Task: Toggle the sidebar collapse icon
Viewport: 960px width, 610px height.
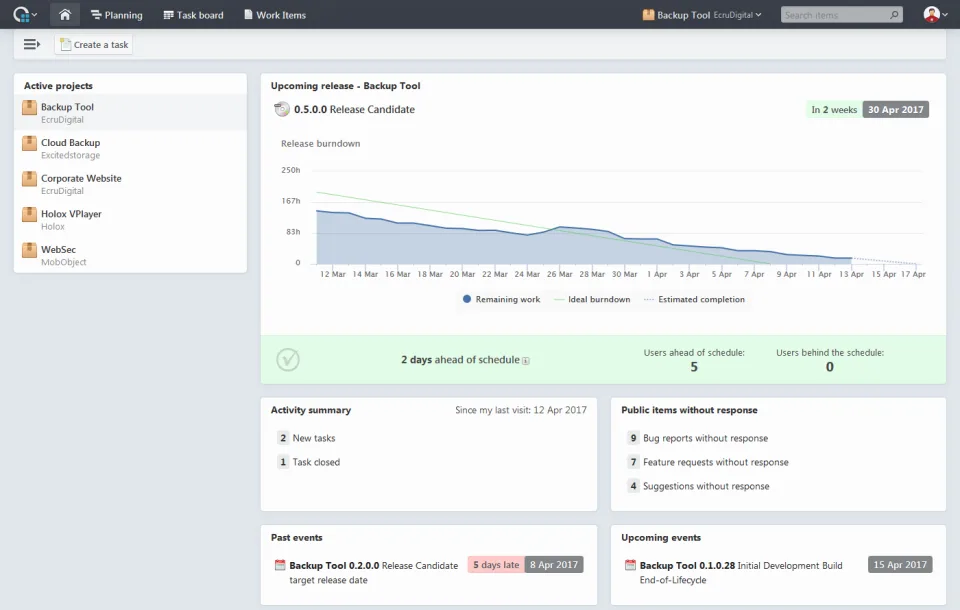Action: (x=32, y=44)
